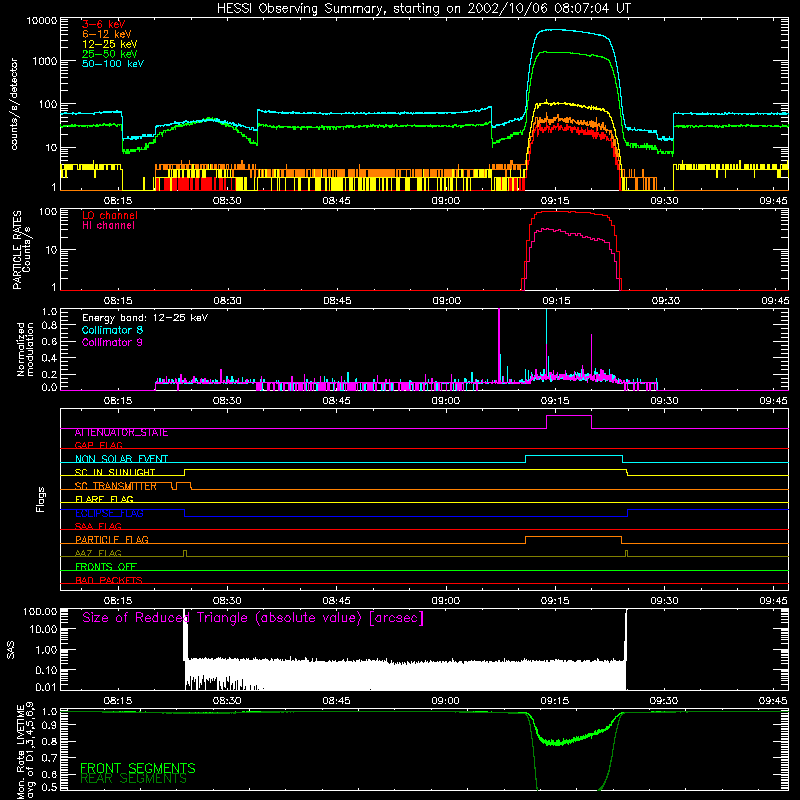The image size is (800, 800).
Task: Select the PARTICLE_FLAG label
Action: pyautogui.click(x=112, y=539)
